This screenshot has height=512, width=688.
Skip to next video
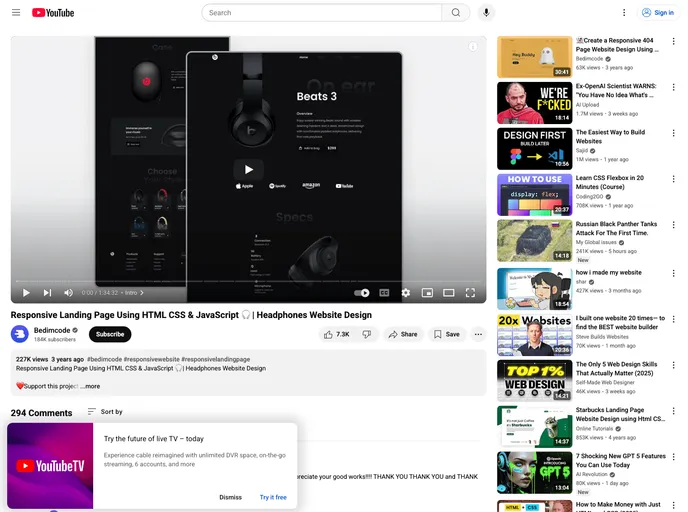[x=47, y=293]
